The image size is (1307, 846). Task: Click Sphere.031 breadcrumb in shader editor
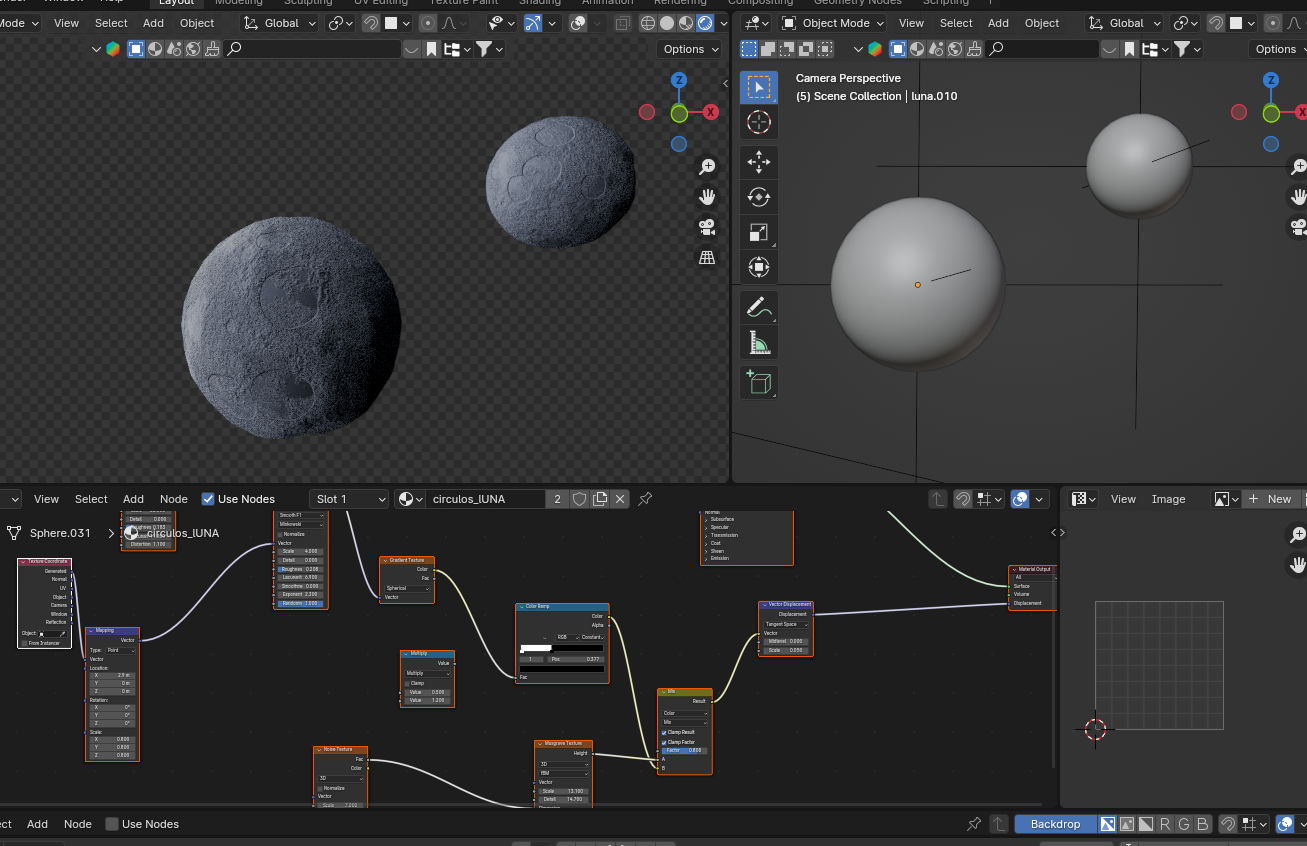click(60, 533)
